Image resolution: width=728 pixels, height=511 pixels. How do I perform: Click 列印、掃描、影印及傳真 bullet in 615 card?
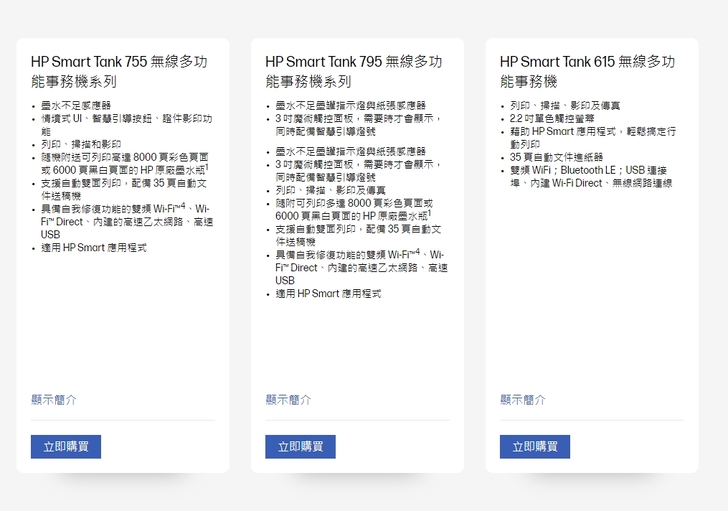click(x=565, y=106)
